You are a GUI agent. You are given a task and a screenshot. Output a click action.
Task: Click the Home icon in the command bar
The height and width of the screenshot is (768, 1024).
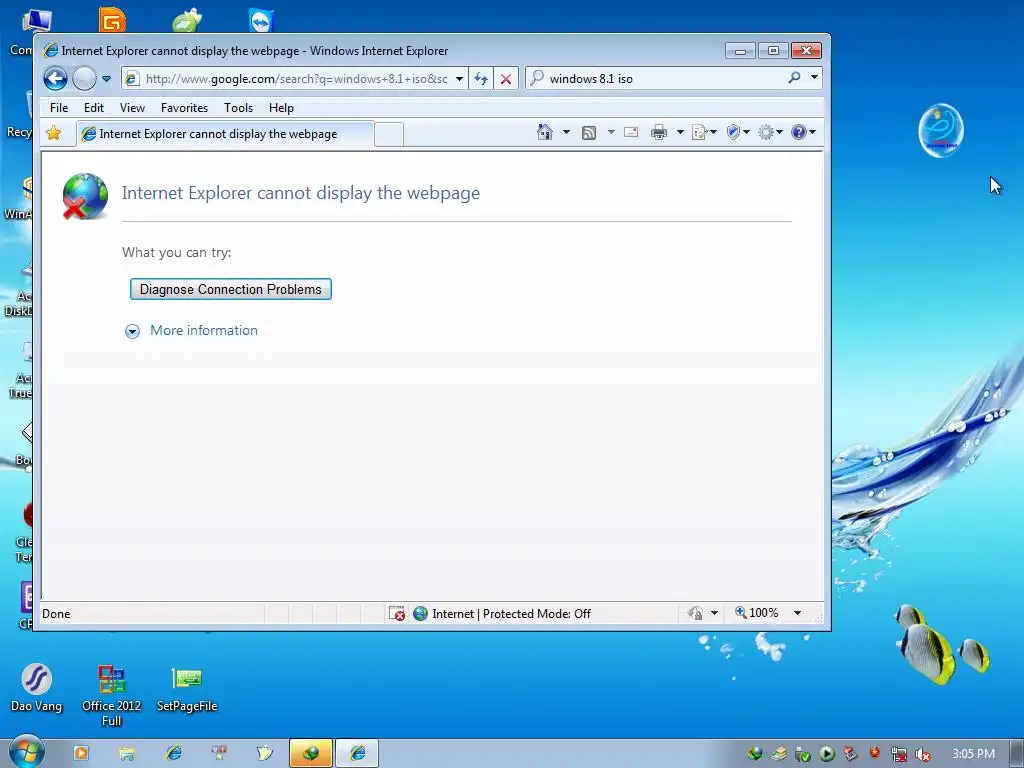tap(545, 133)
